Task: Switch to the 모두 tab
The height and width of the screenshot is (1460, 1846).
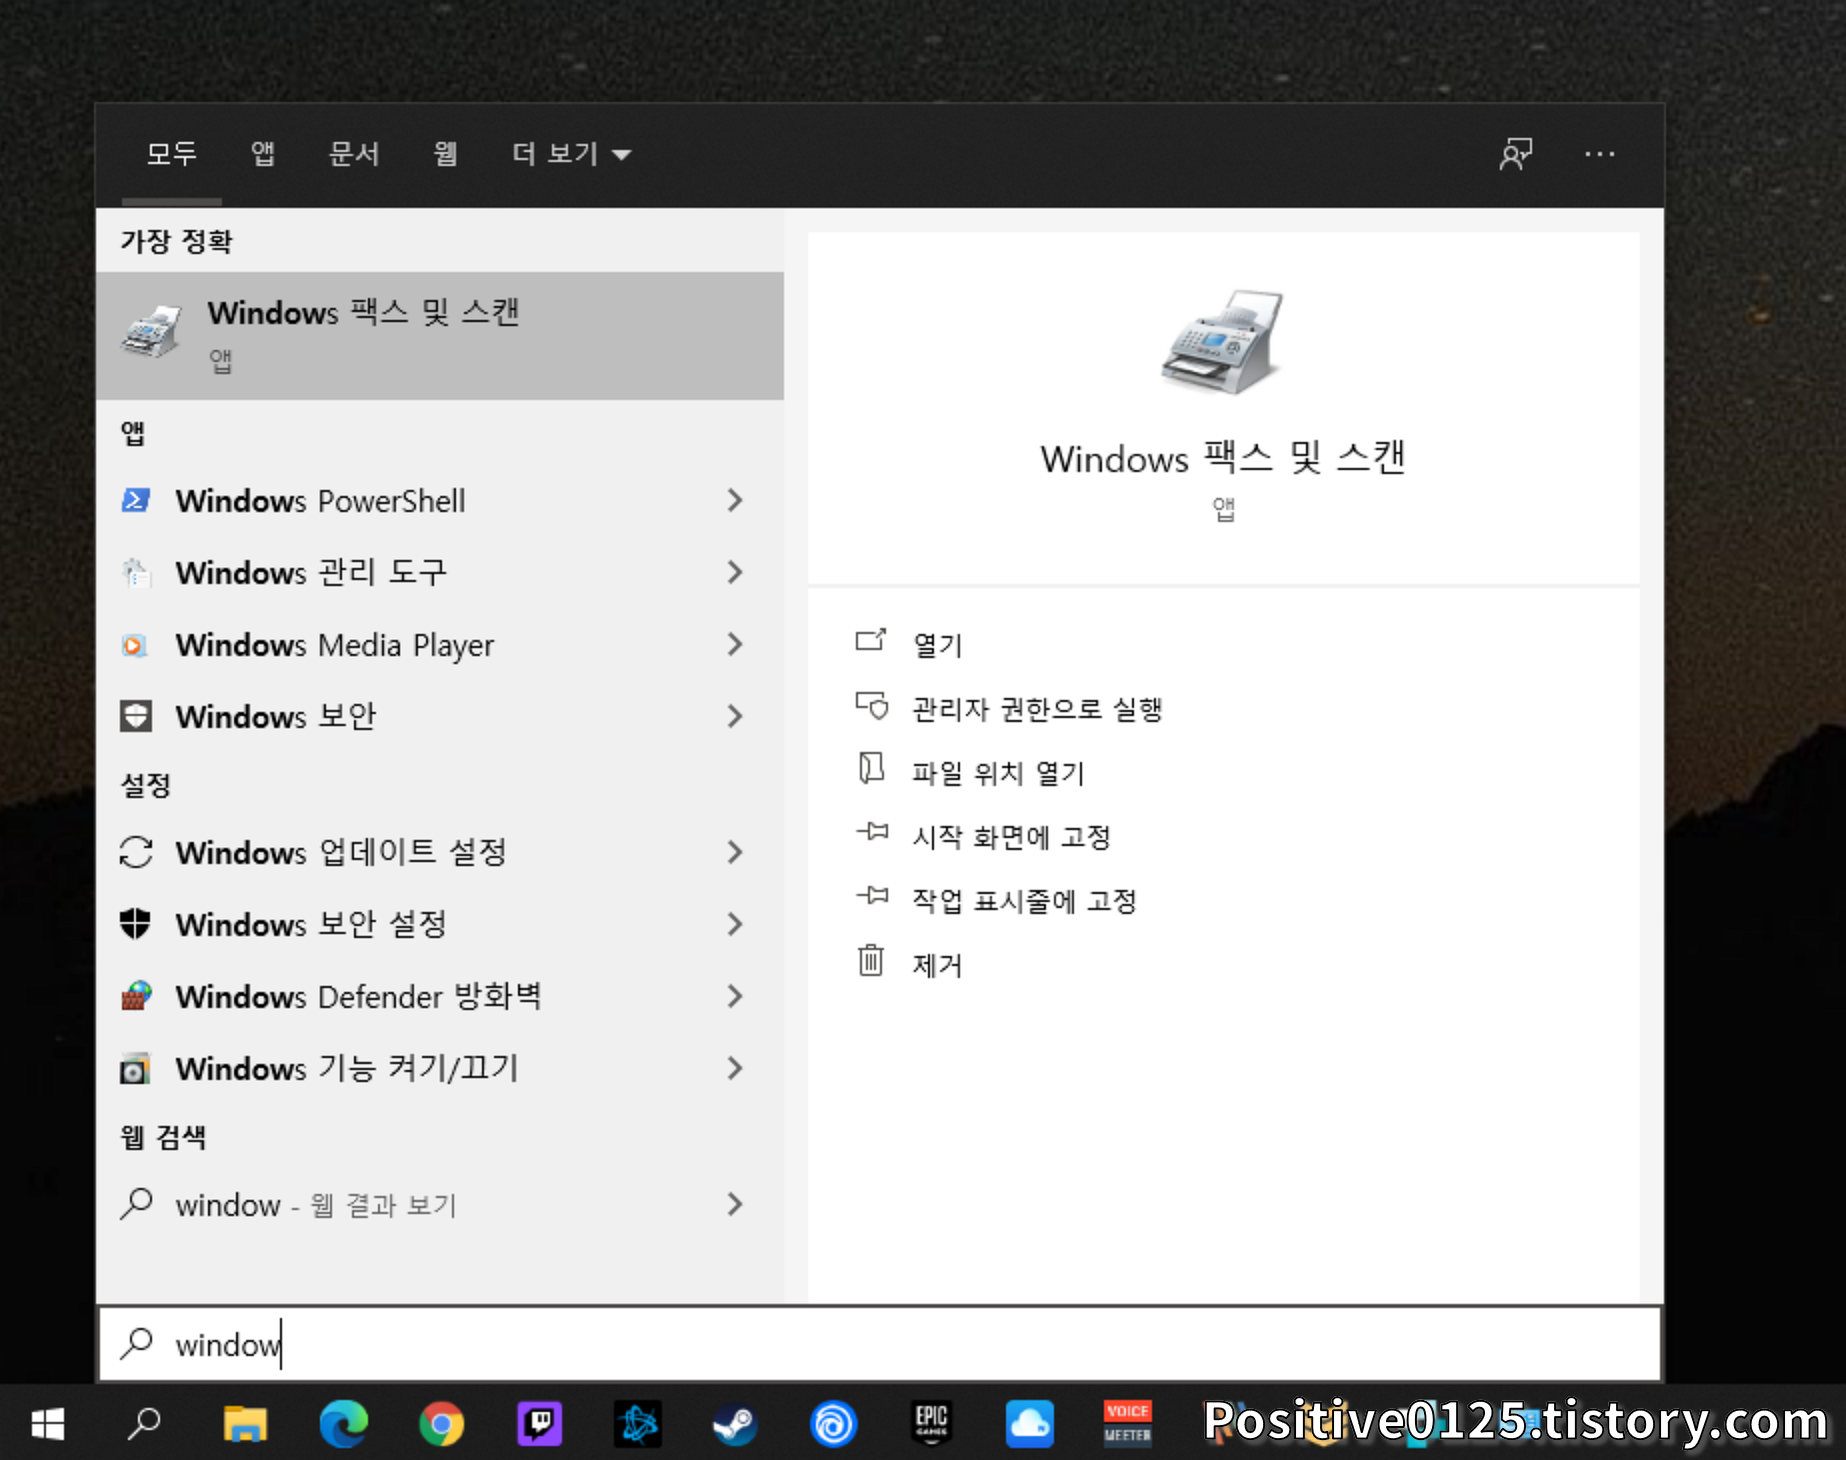Action: 172,154
